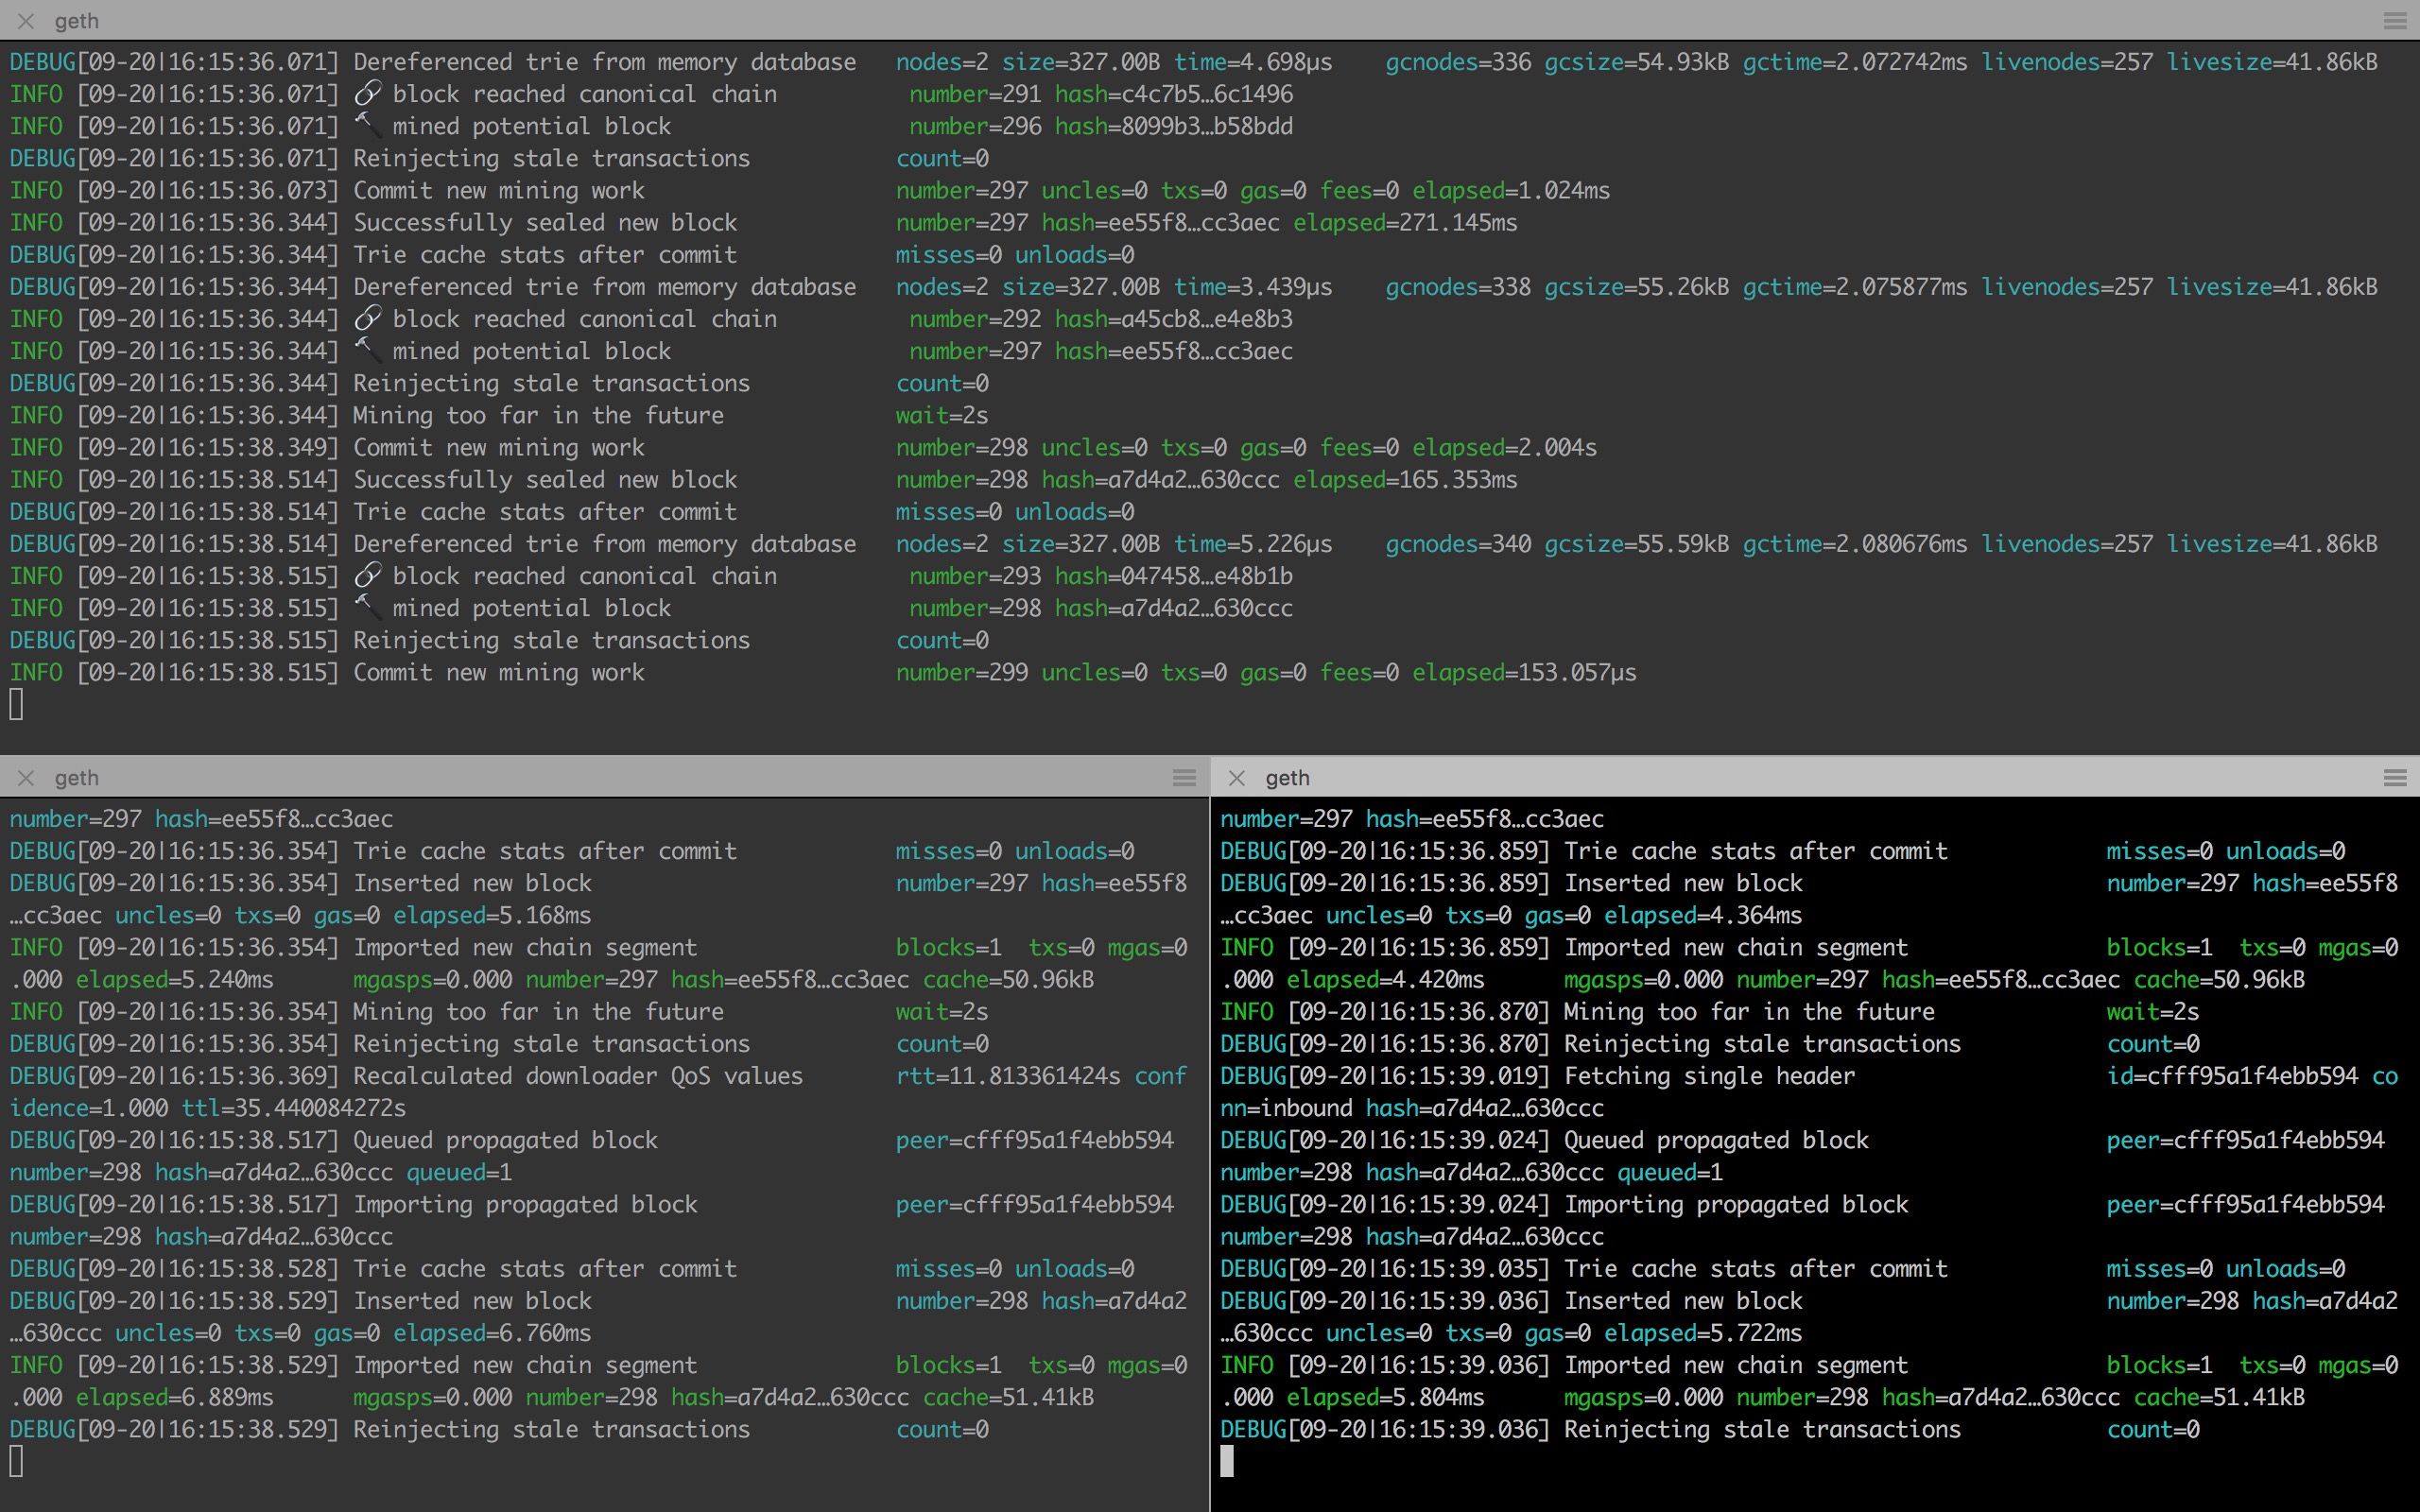Close the bottom-left geth terminal pane
Viewport: 2420px width, 1512px height.
pos(26,778)
